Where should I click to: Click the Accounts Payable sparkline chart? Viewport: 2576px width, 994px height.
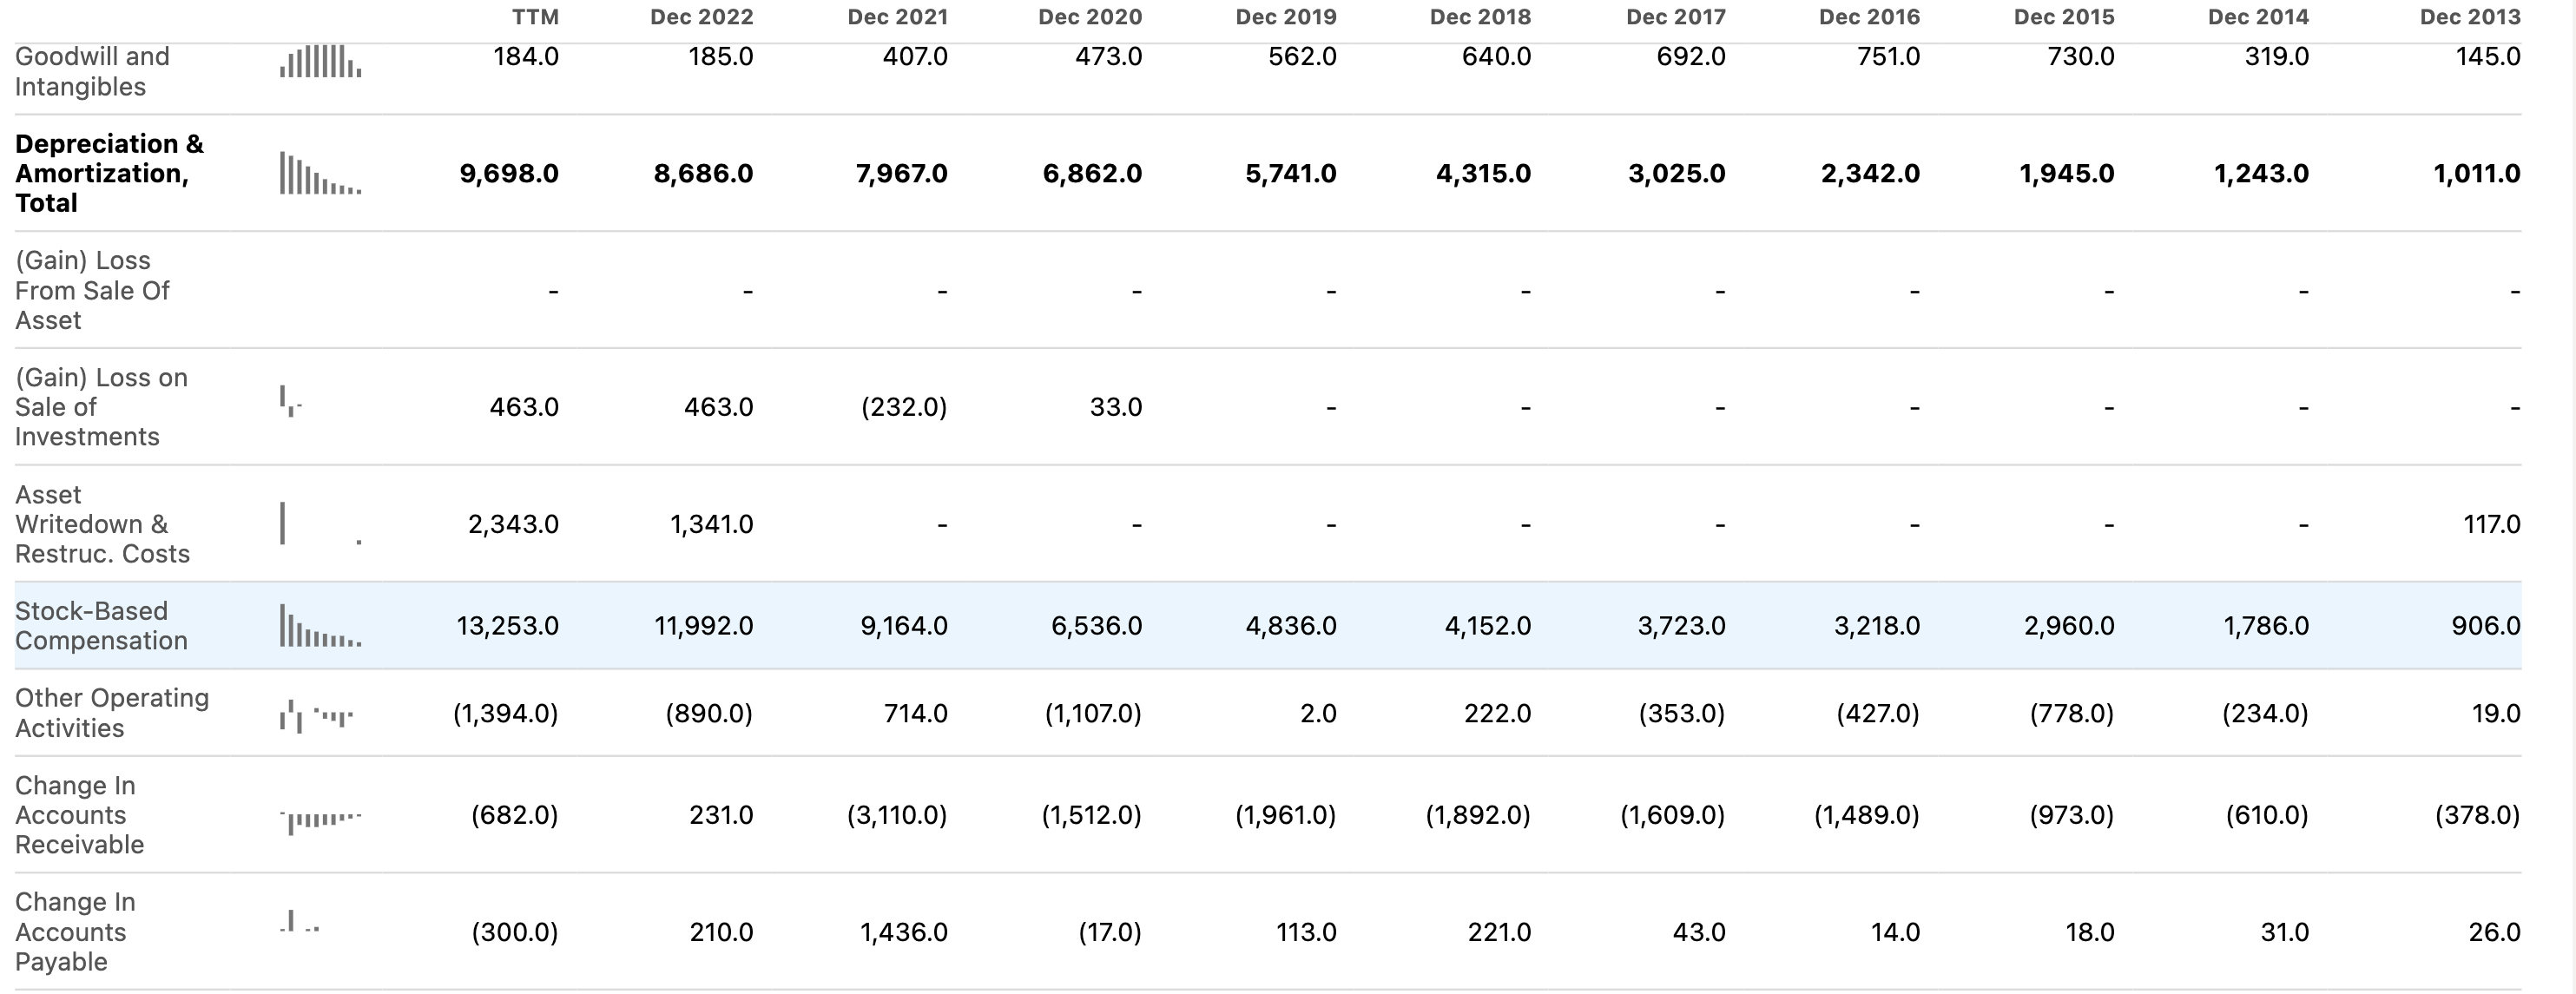pos(299,922)
